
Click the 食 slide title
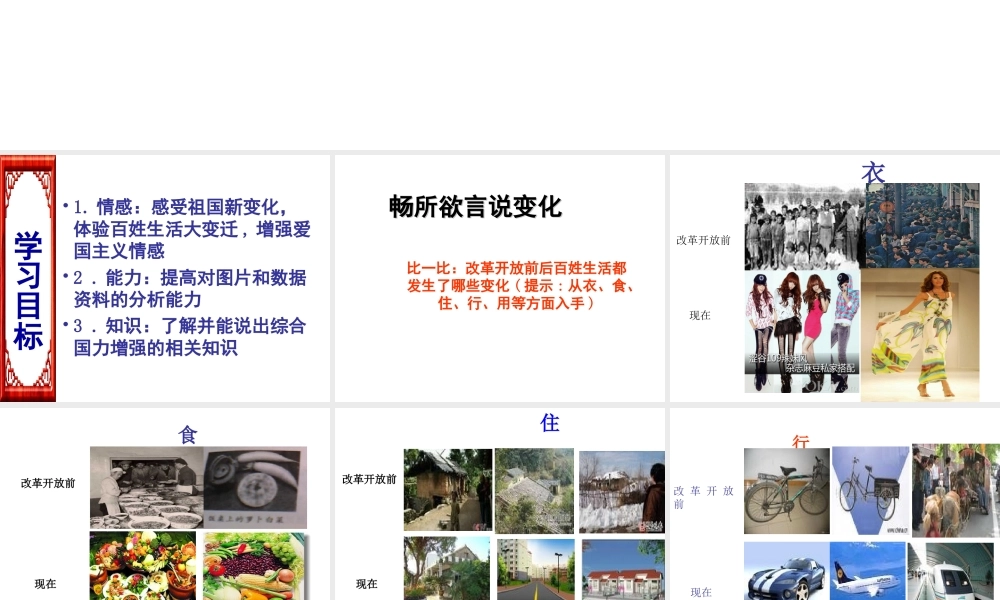188,435
